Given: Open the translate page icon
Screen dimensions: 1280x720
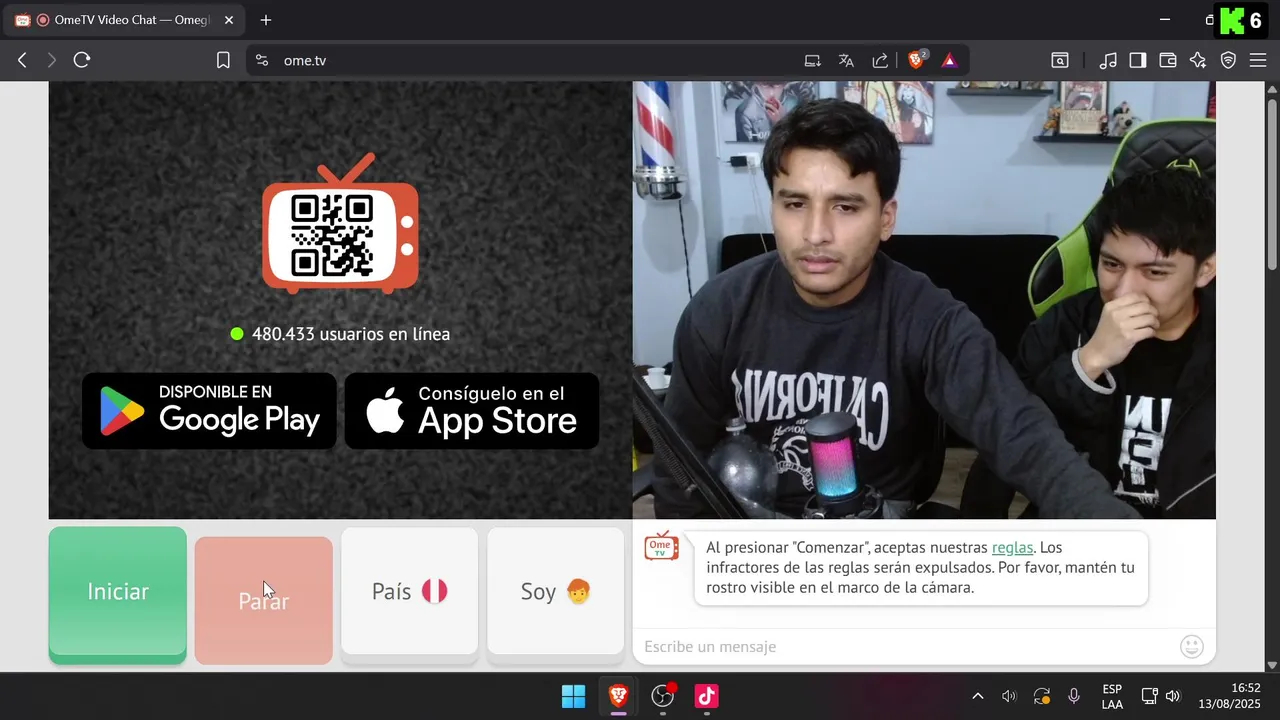Looking at the screenshot, I should coord(846,60).
